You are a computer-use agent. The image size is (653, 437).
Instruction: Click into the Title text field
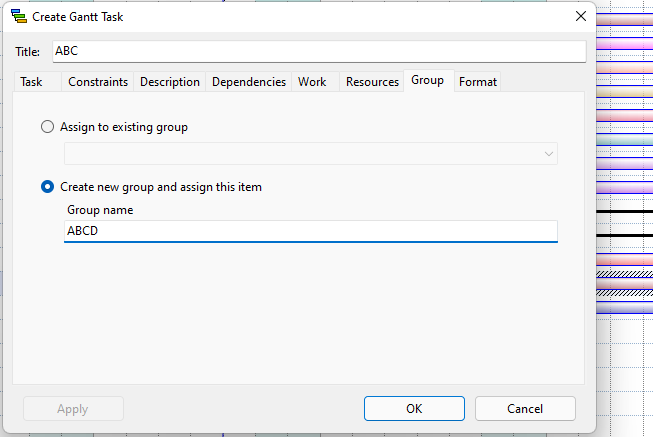318,51
